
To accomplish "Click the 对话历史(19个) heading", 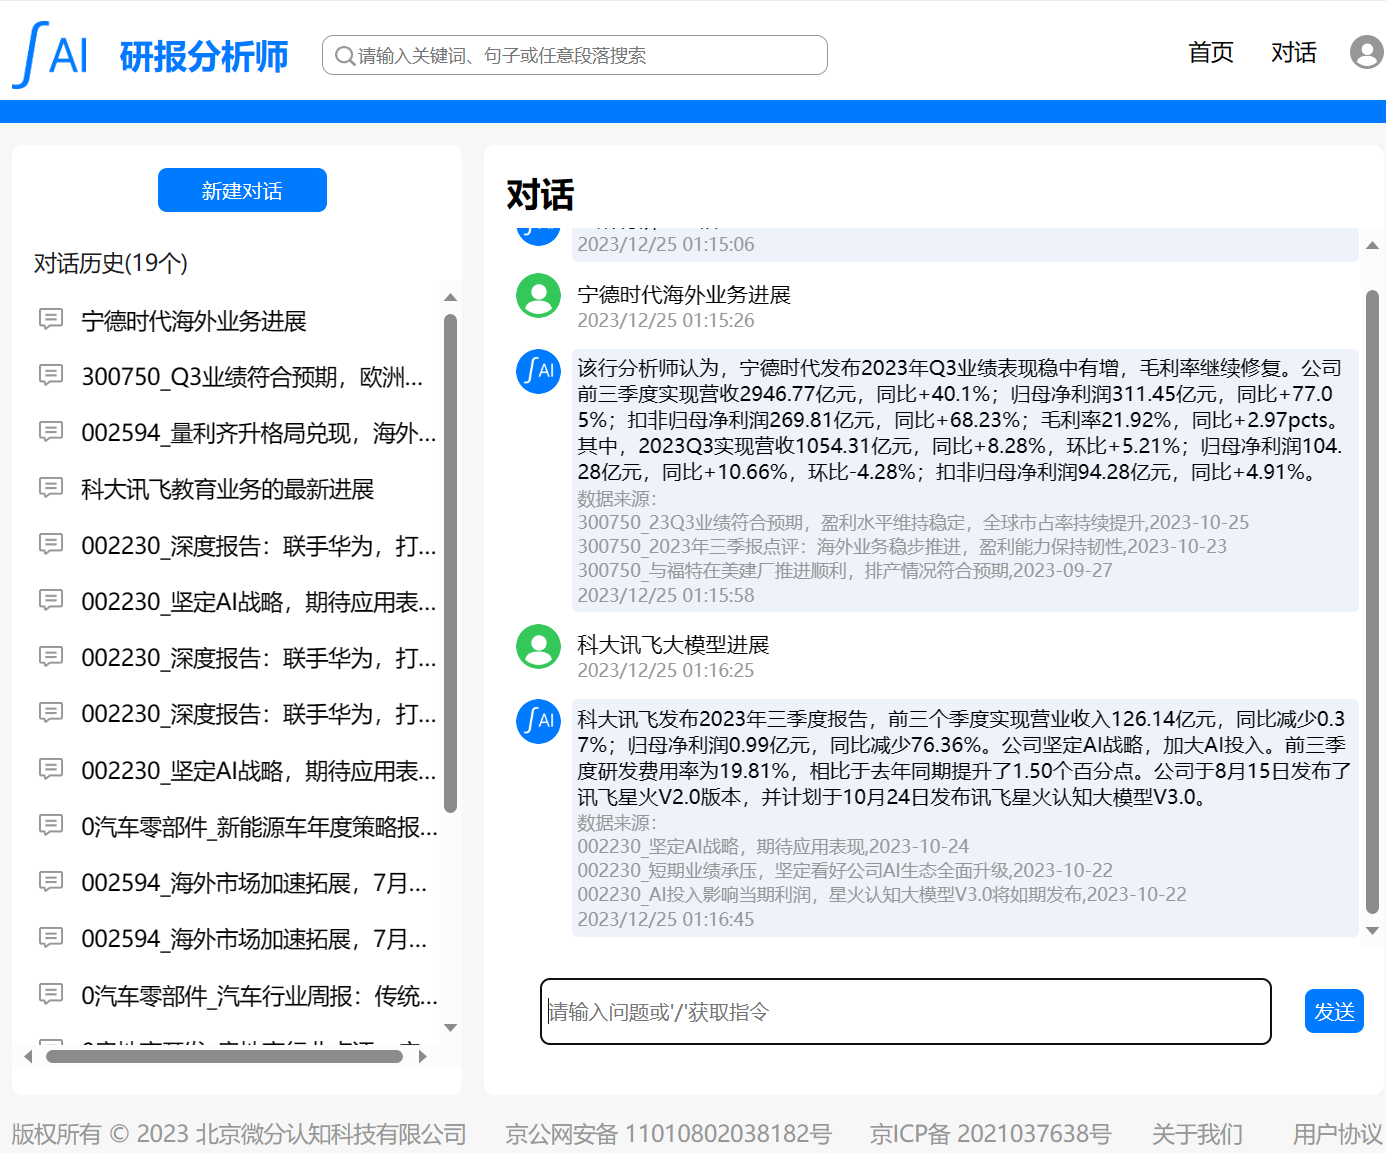I will click(111, 263).
